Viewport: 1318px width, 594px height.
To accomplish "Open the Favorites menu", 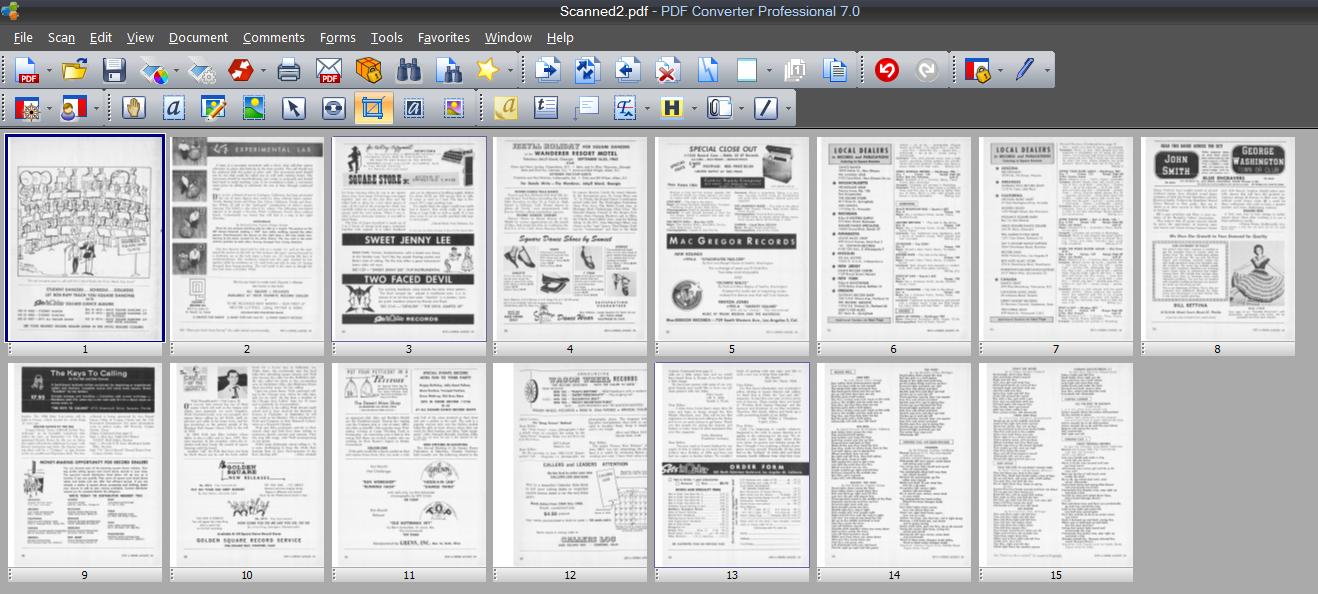I will [444, 37].
